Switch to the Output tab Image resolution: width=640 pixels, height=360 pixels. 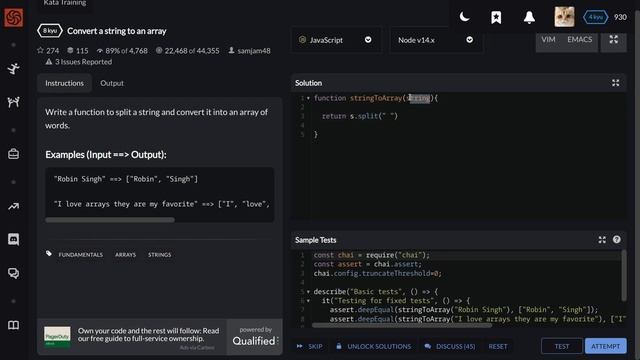(112, 83)
